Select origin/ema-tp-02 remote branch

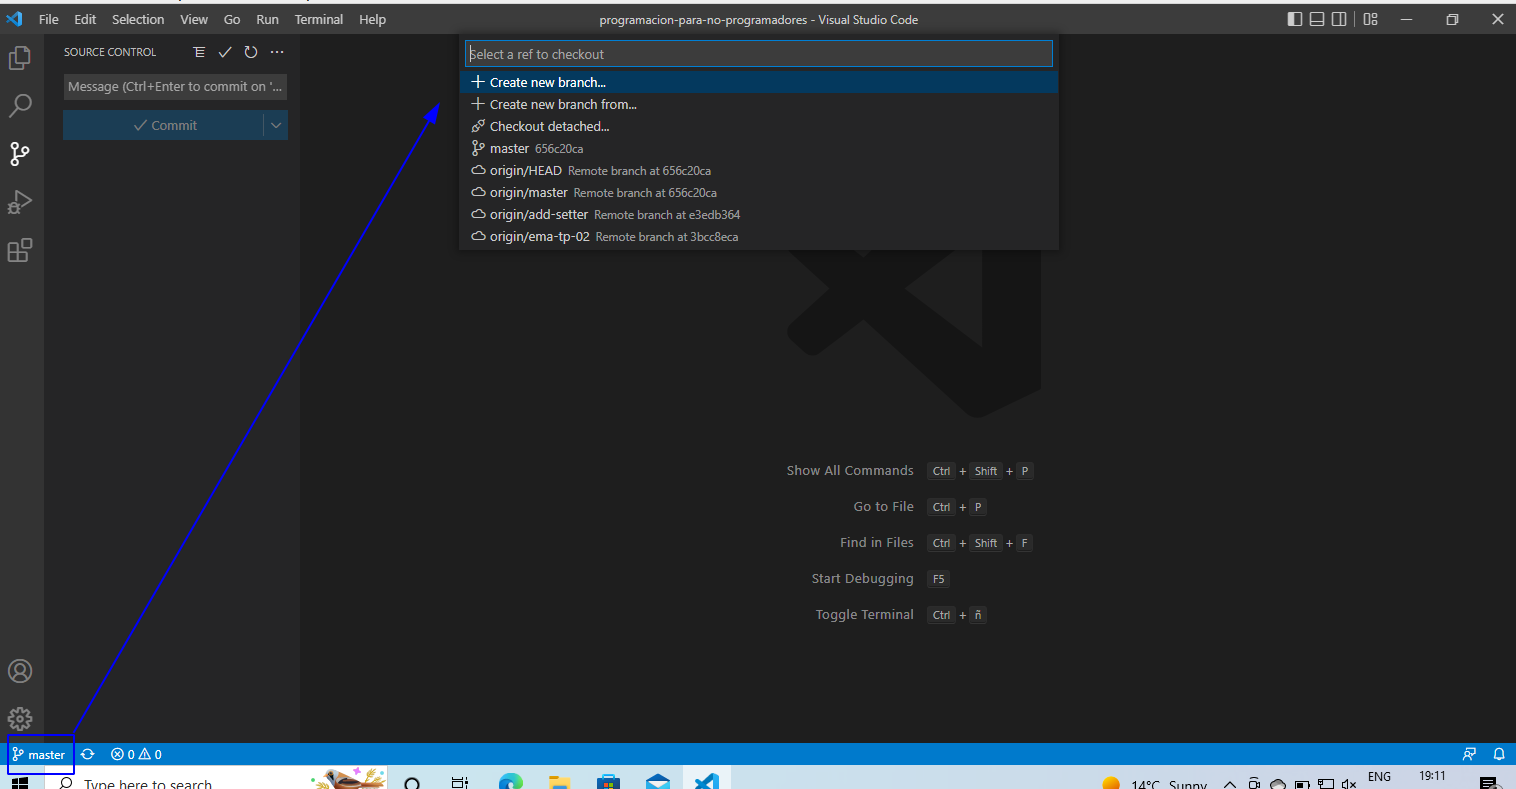point(759,236)
